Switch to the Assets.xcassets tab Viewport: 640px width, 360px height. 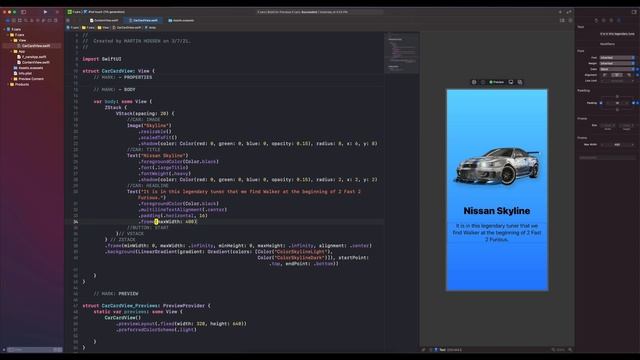(181, 20)
